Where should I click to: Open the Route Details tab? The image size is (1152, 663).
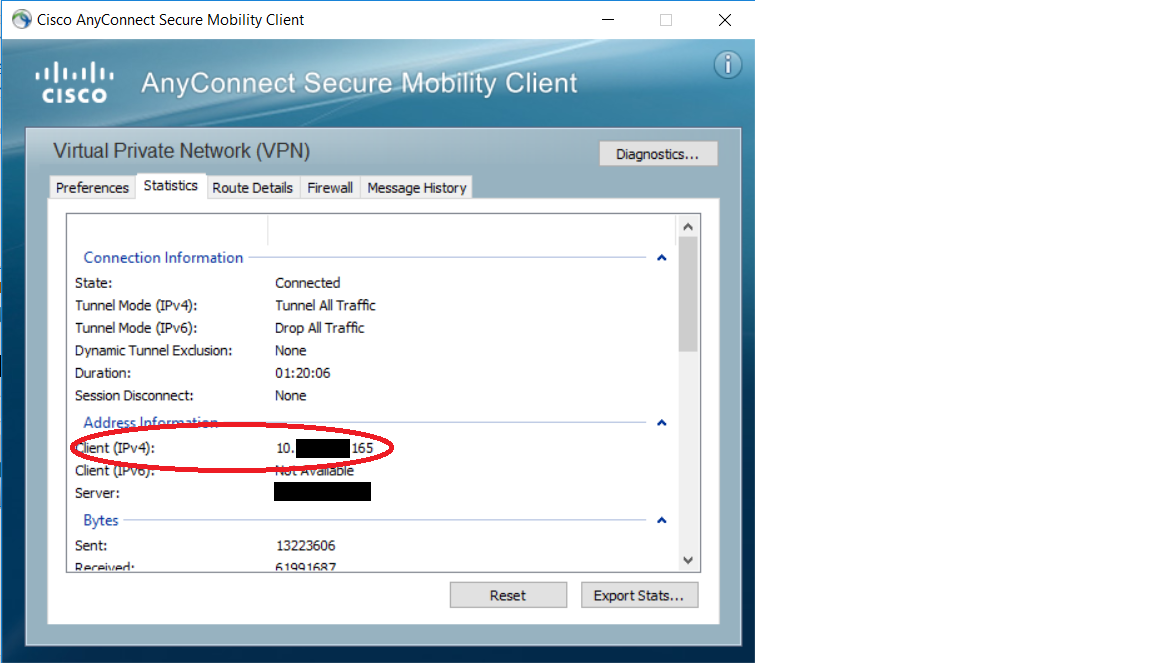[x=252, y=188]
